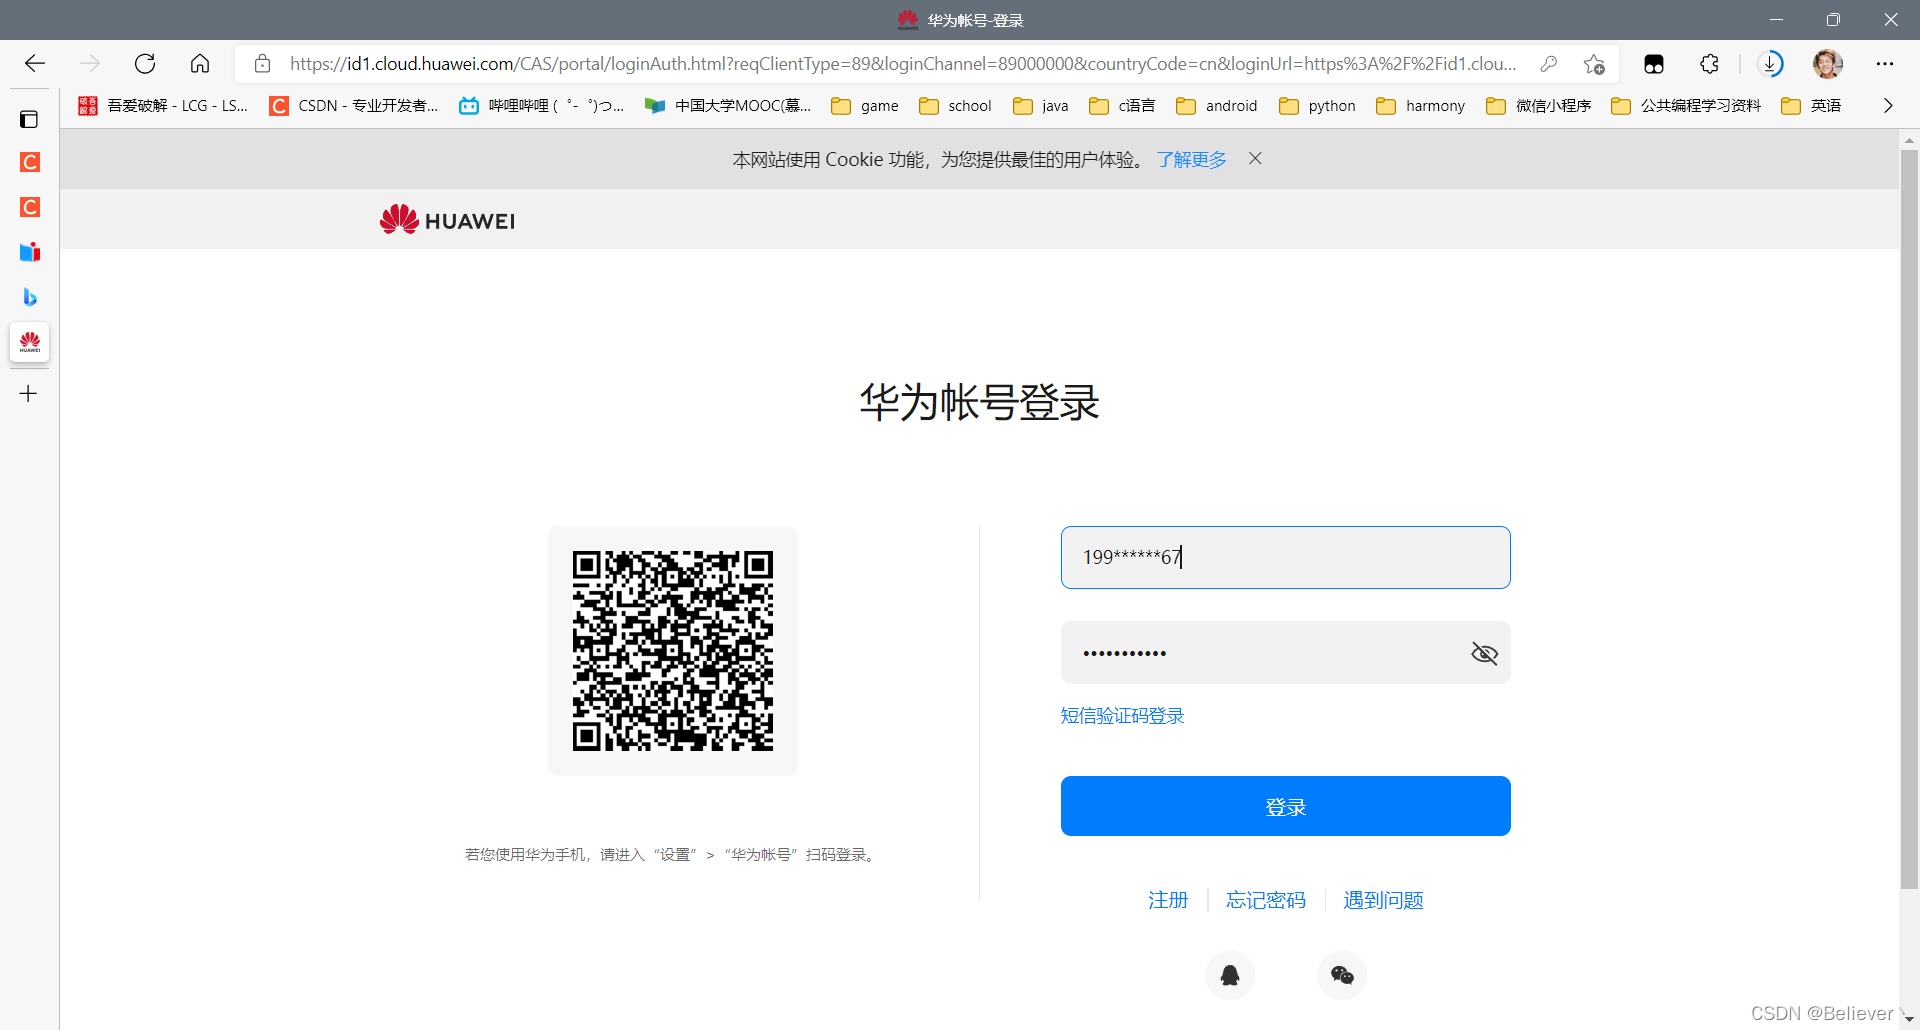Expand the harmony bookmarks folder

(x=1420, y=106)
